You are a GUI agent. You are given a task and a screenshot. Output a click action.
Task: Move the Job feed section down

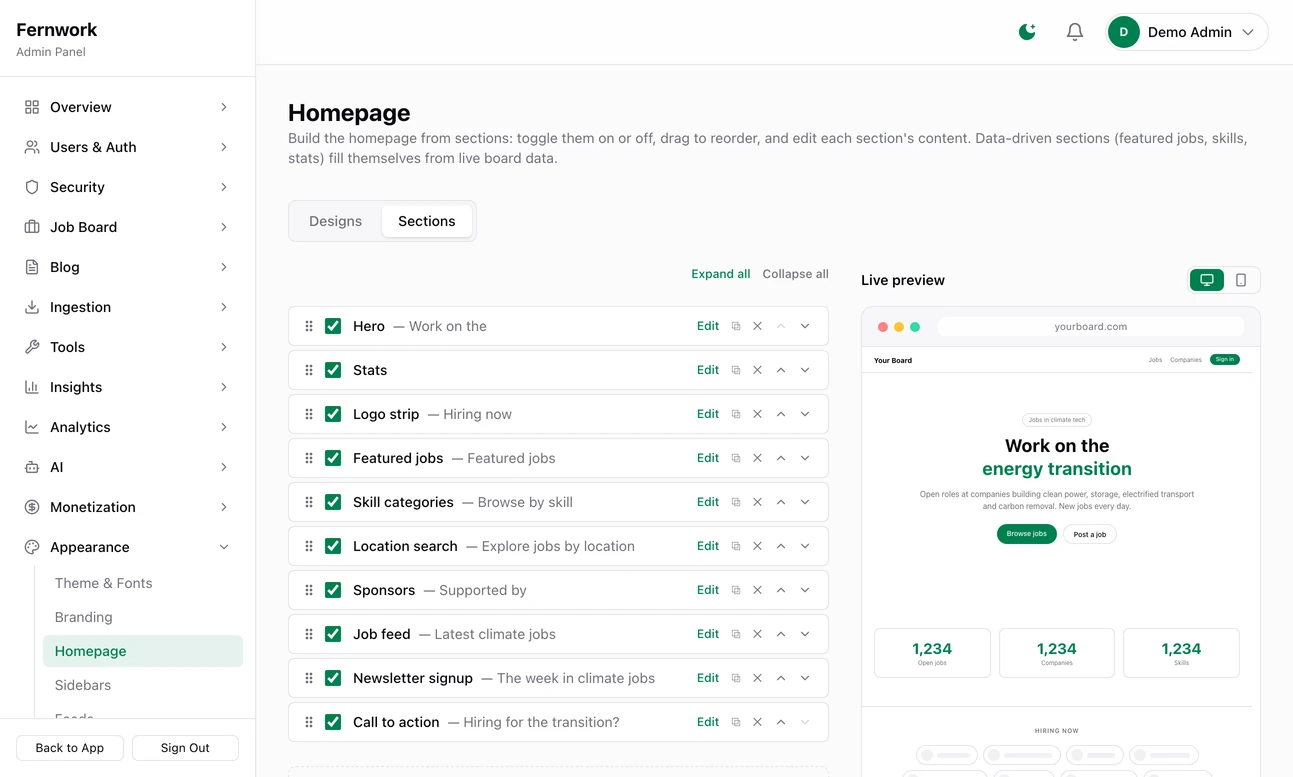[805, 634]
